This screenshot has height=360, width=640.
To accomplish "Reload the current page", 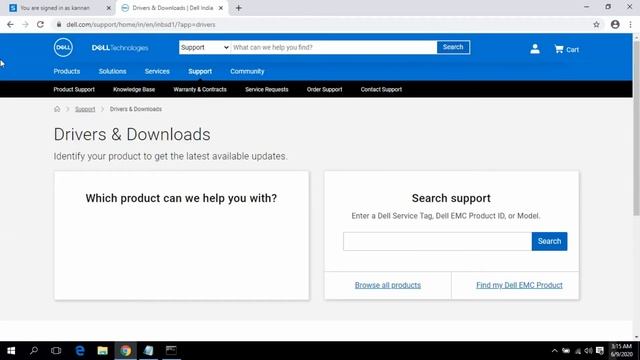I will coord(40,24).
